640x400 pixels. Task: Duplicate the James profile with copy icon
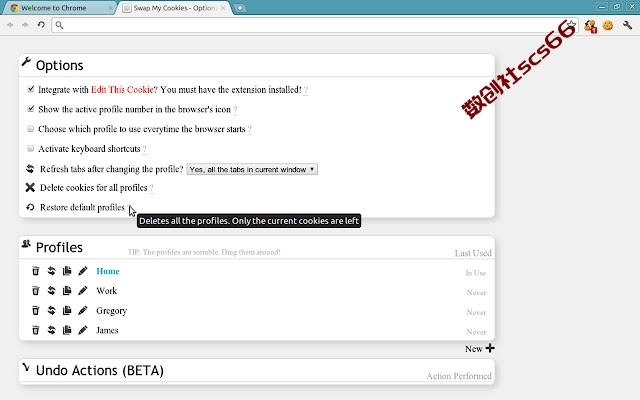[x=67, y=330]
